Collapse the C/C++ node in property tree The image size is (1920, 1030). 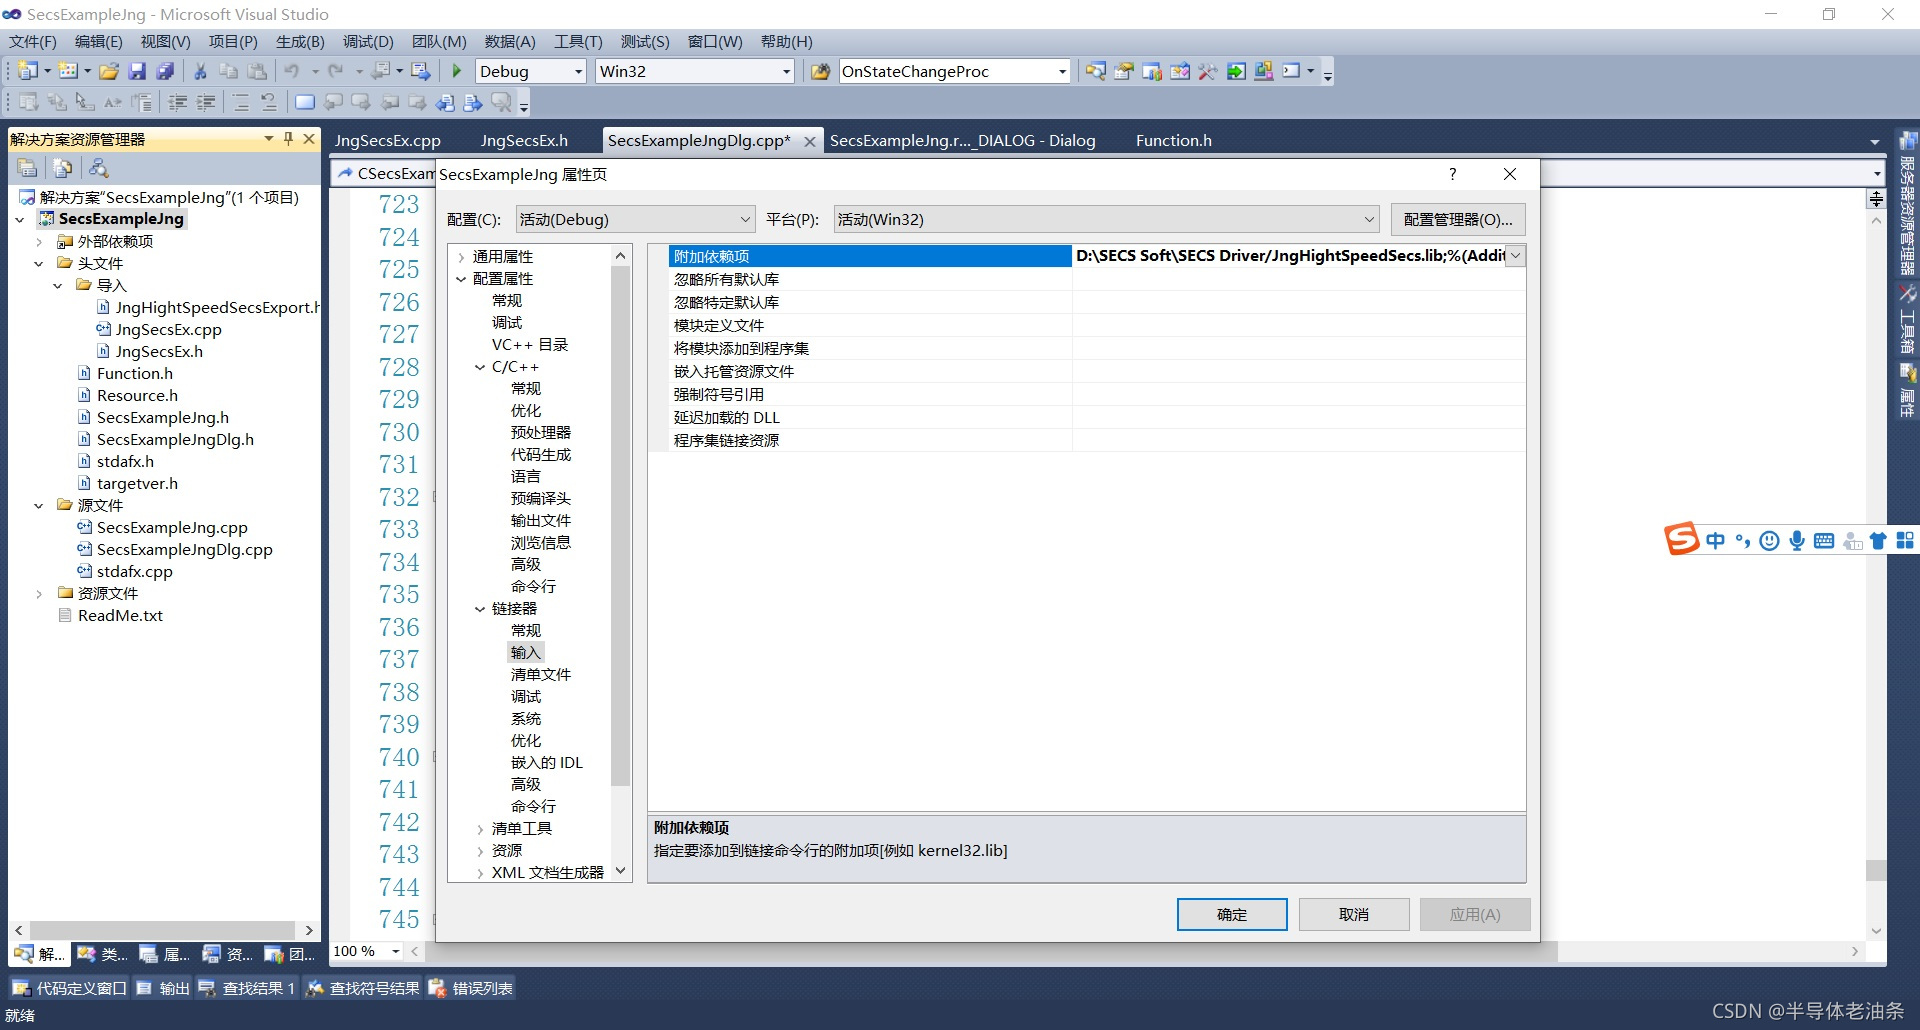(480, 367)
